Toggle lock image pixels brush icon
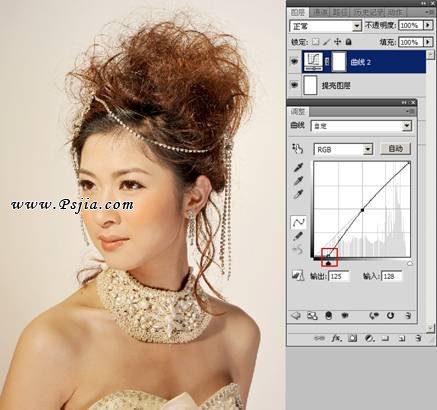This screenshot has height=410, width=437. click(327, 42)
